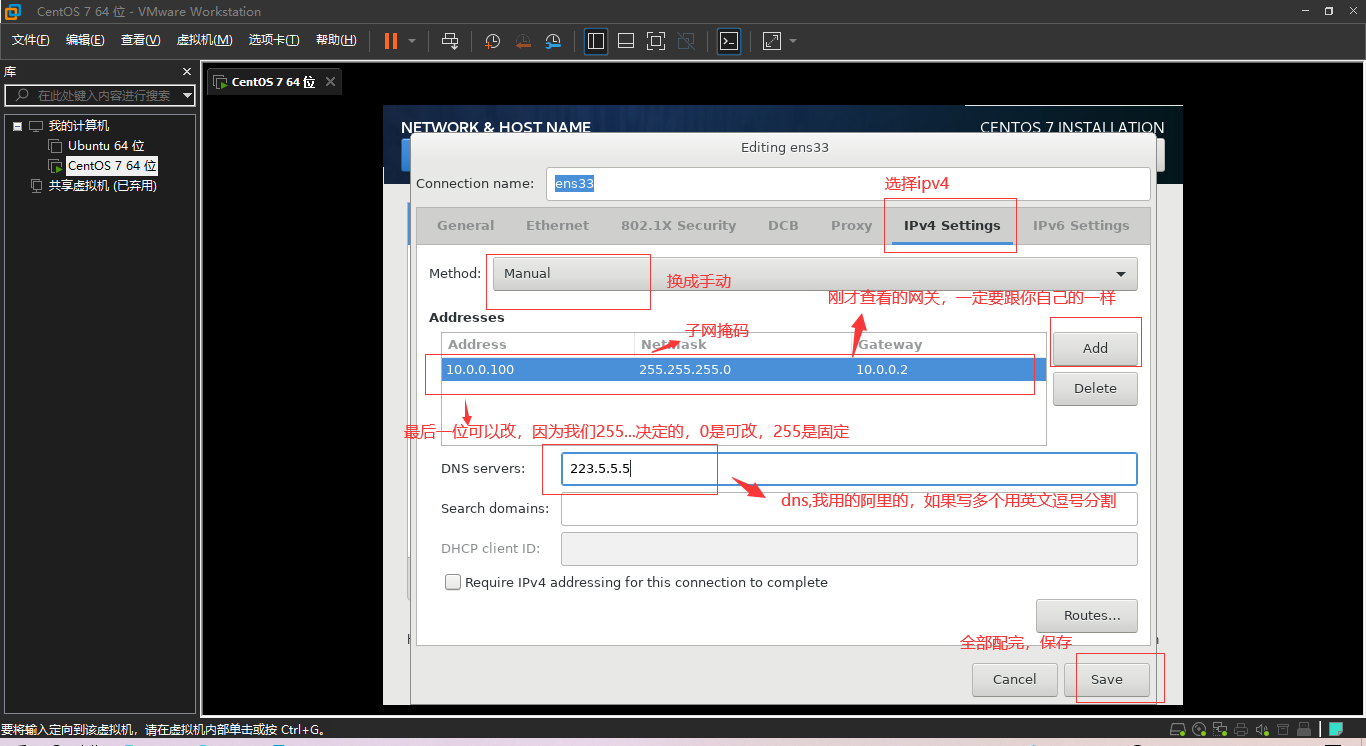
Task: Switch to the Proxy tab
Action: click(851, 226)
